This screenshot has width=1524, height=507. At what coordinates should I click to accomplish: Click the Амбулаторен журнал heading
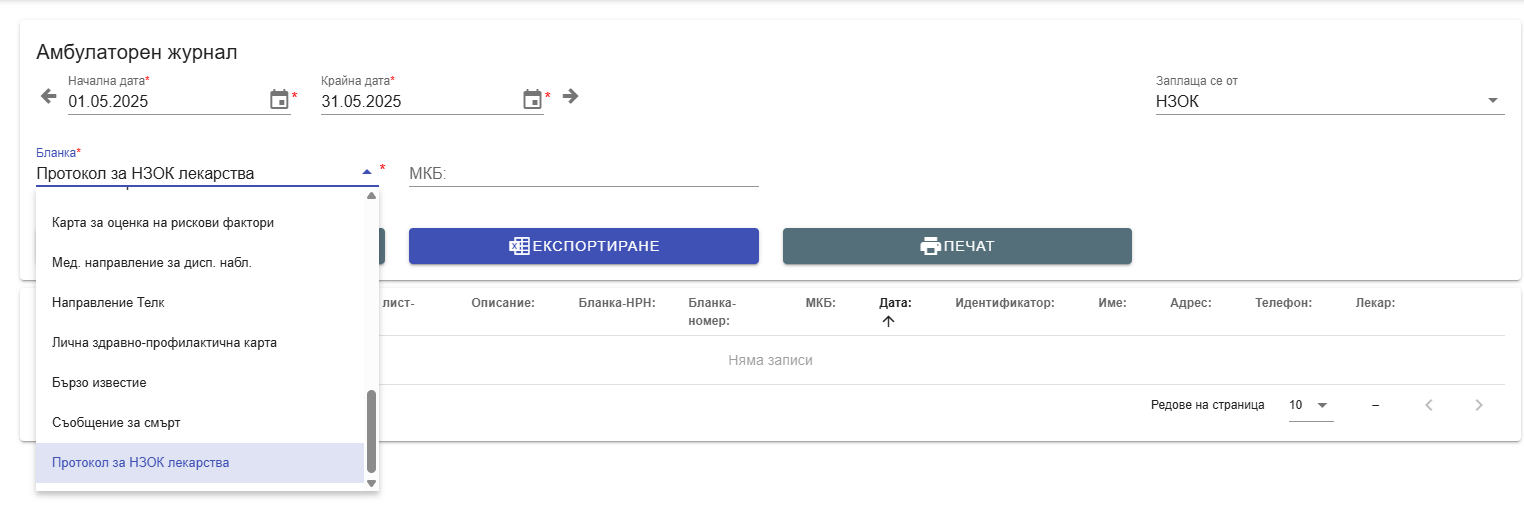pyautogui.click(x=136, y=52)
